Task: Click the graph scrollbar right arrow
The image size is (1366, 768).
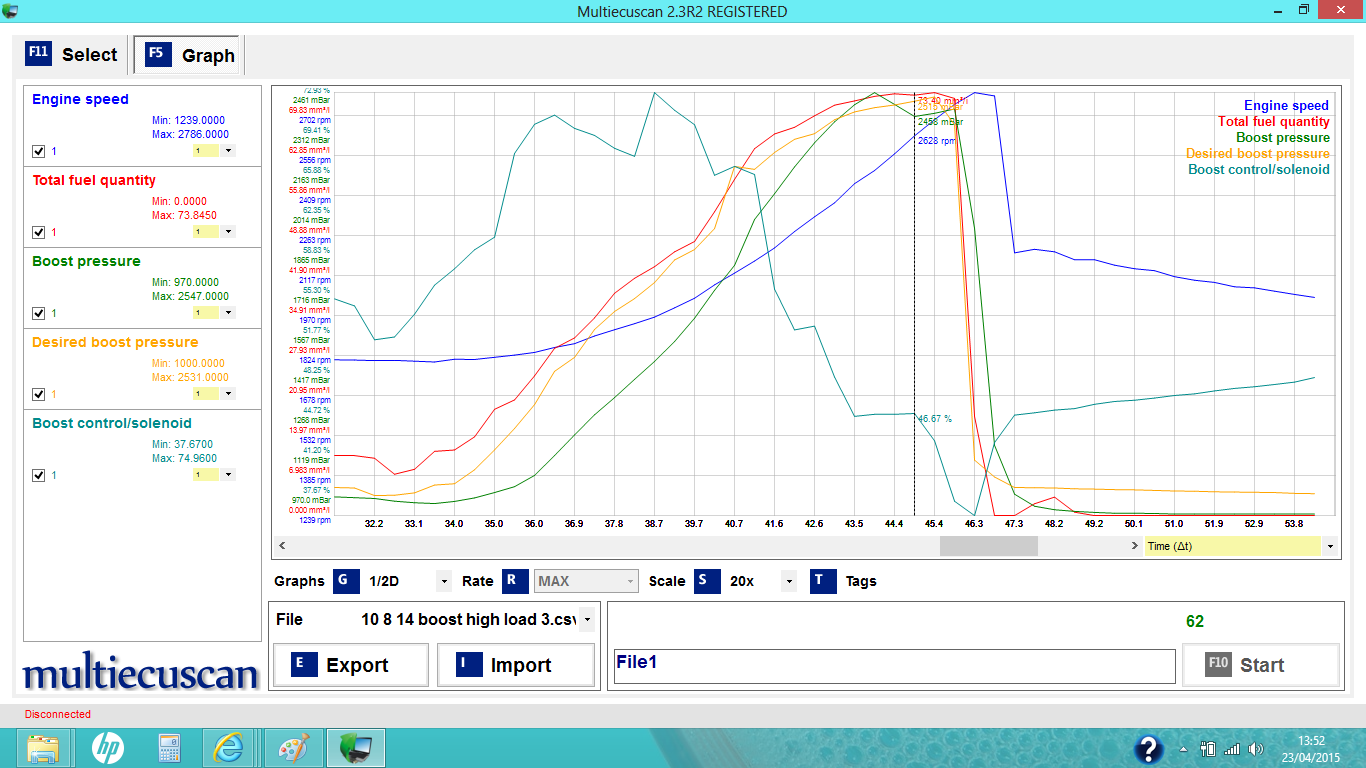Action: click(1135, 546)
